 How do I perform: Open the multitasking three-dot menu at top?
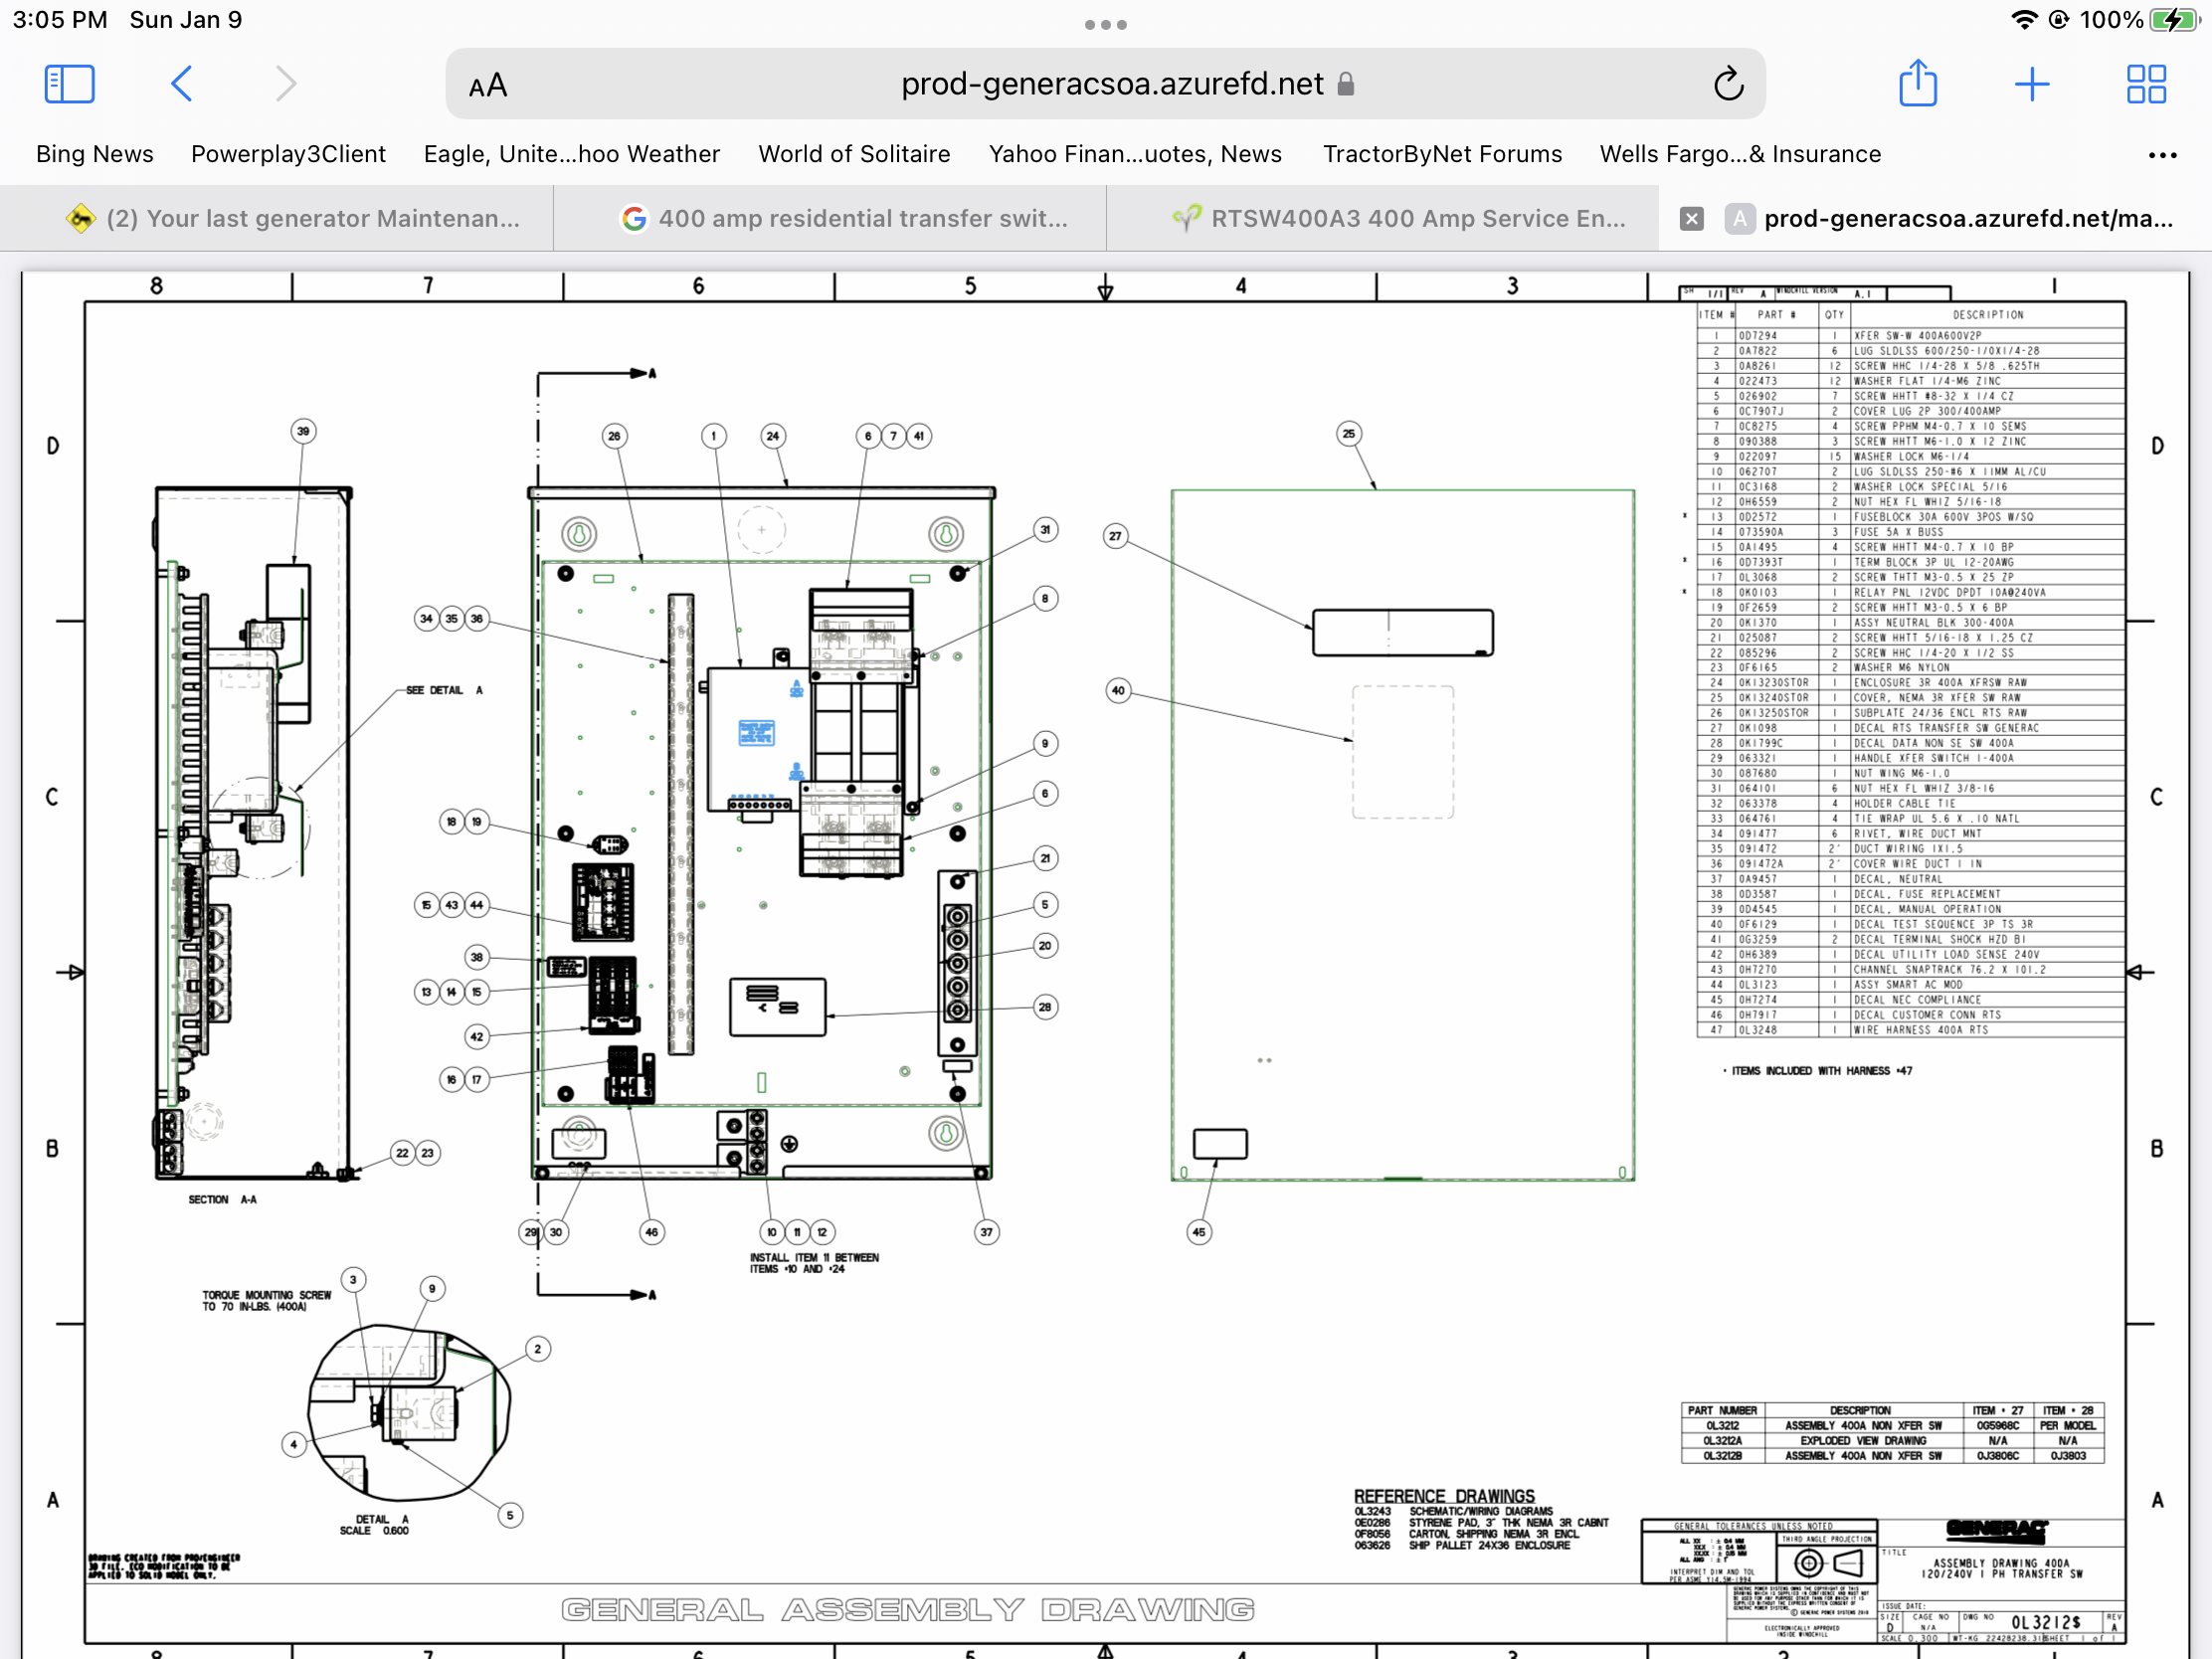pos(1105,24)
